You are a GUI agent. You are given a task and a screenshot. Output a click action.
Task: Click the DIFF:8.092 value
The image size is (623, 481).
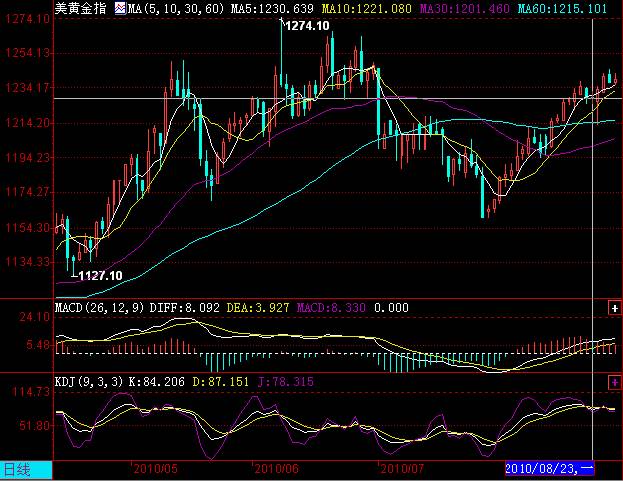click(184, 308)
